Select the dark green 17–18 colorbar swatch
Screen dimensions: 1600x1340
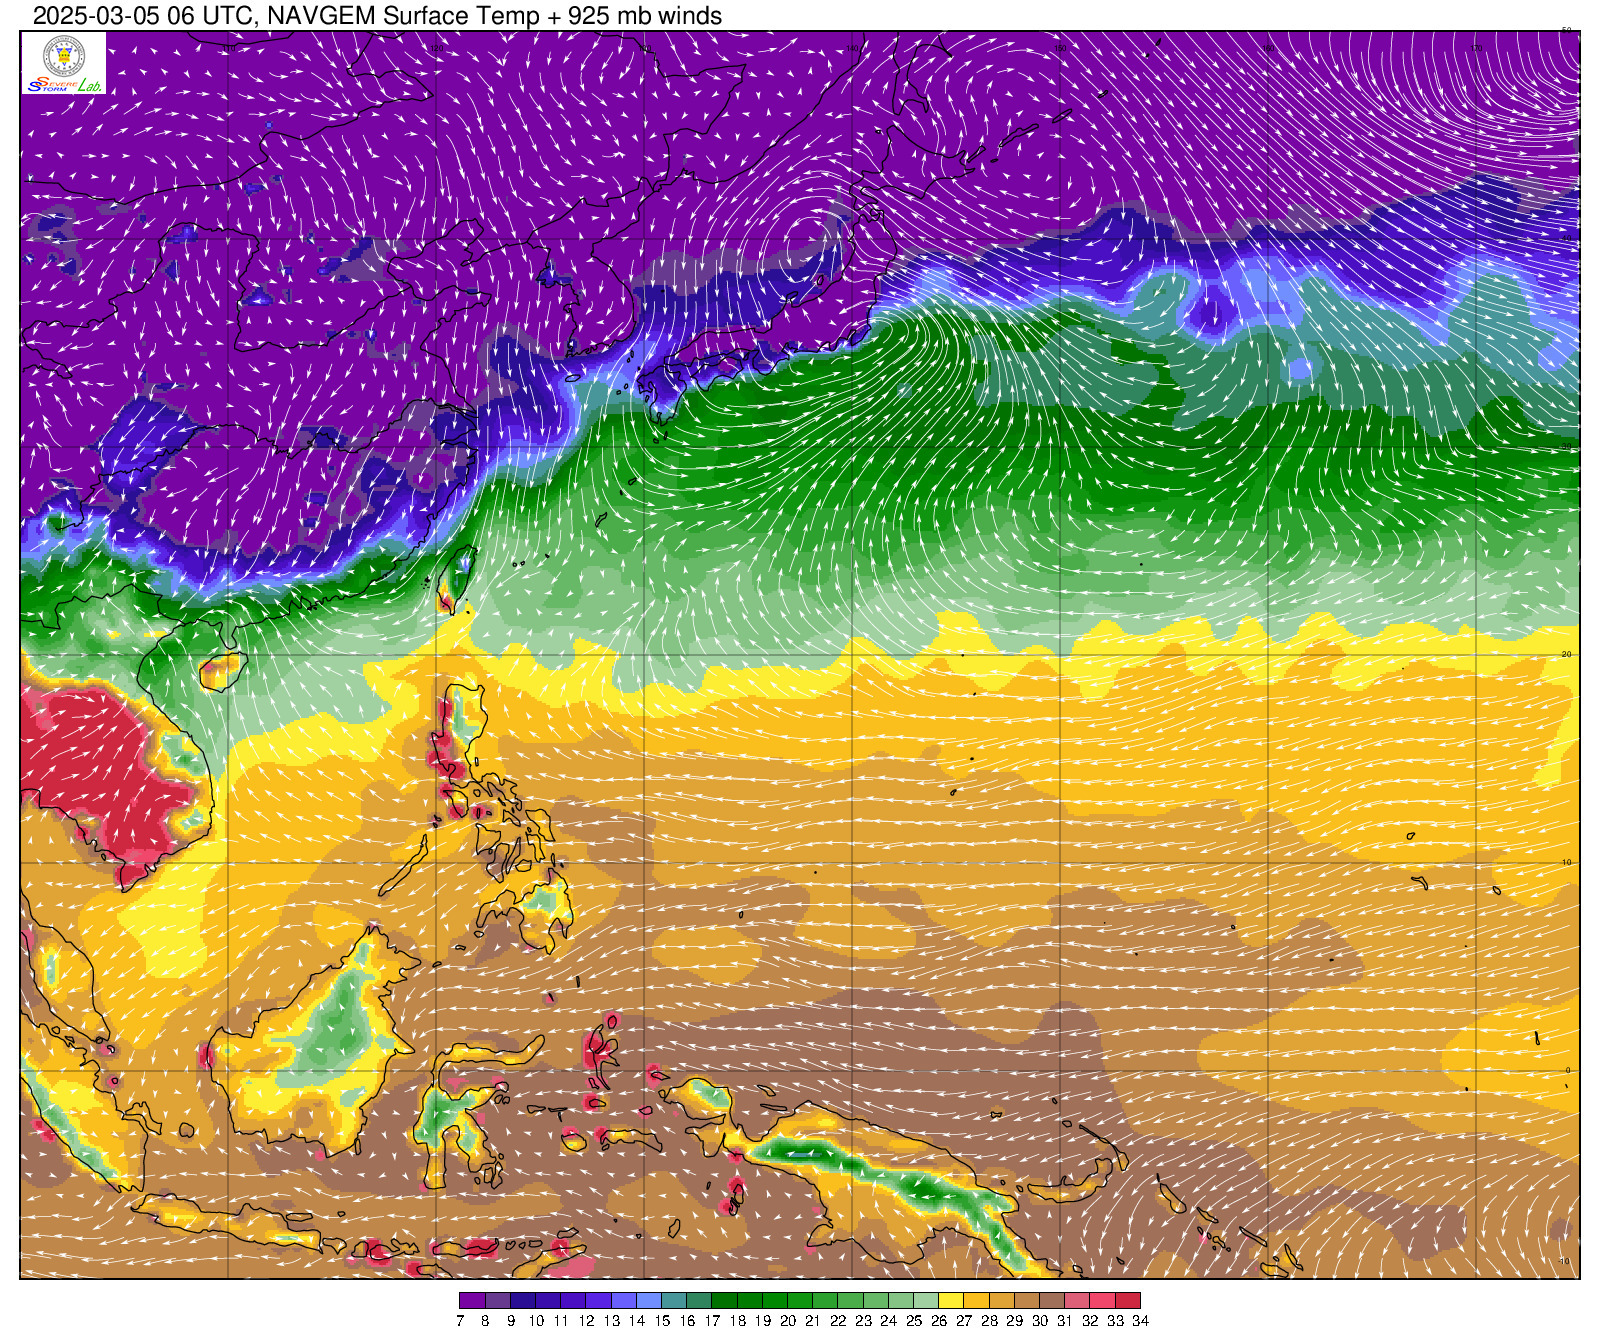[x=724, y=1300]
